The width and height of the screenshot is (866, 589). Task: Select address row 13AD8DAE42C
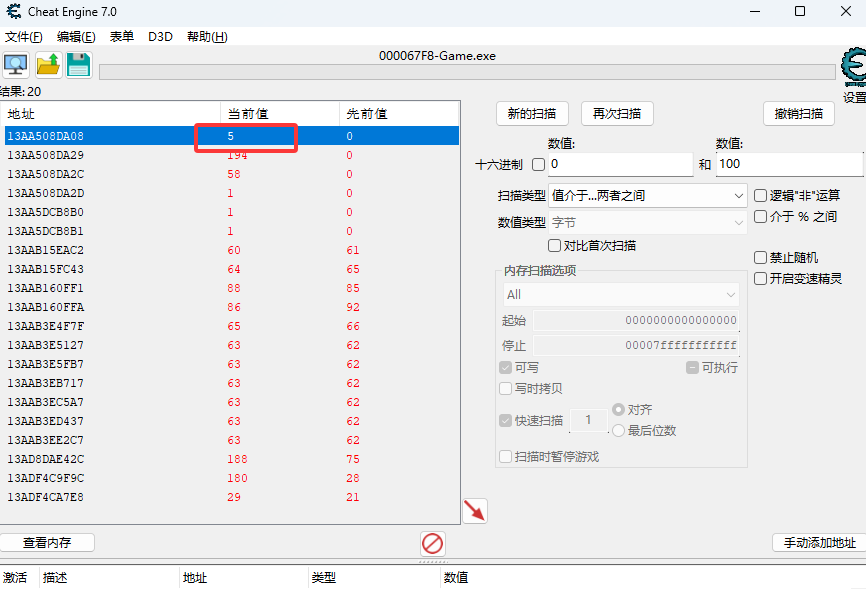pos(231,459)
